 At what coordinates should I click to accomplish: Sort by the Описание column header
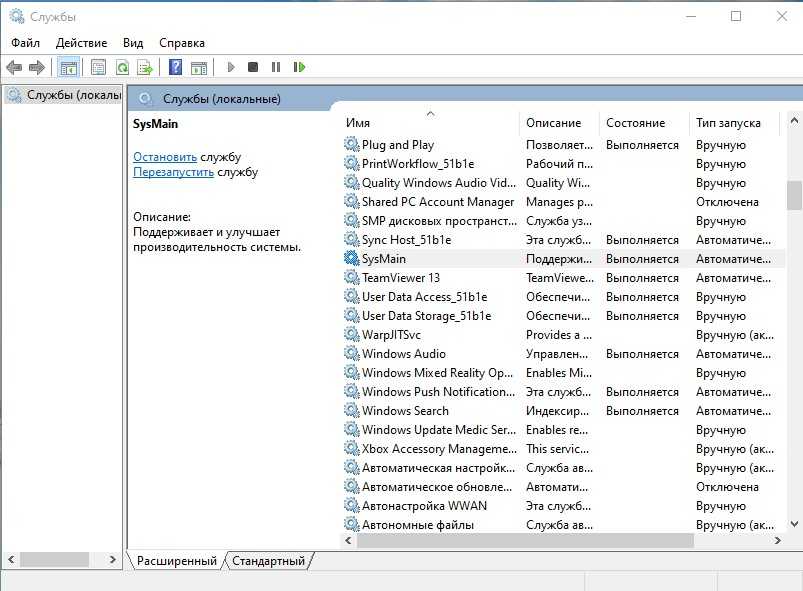(559, 123)
